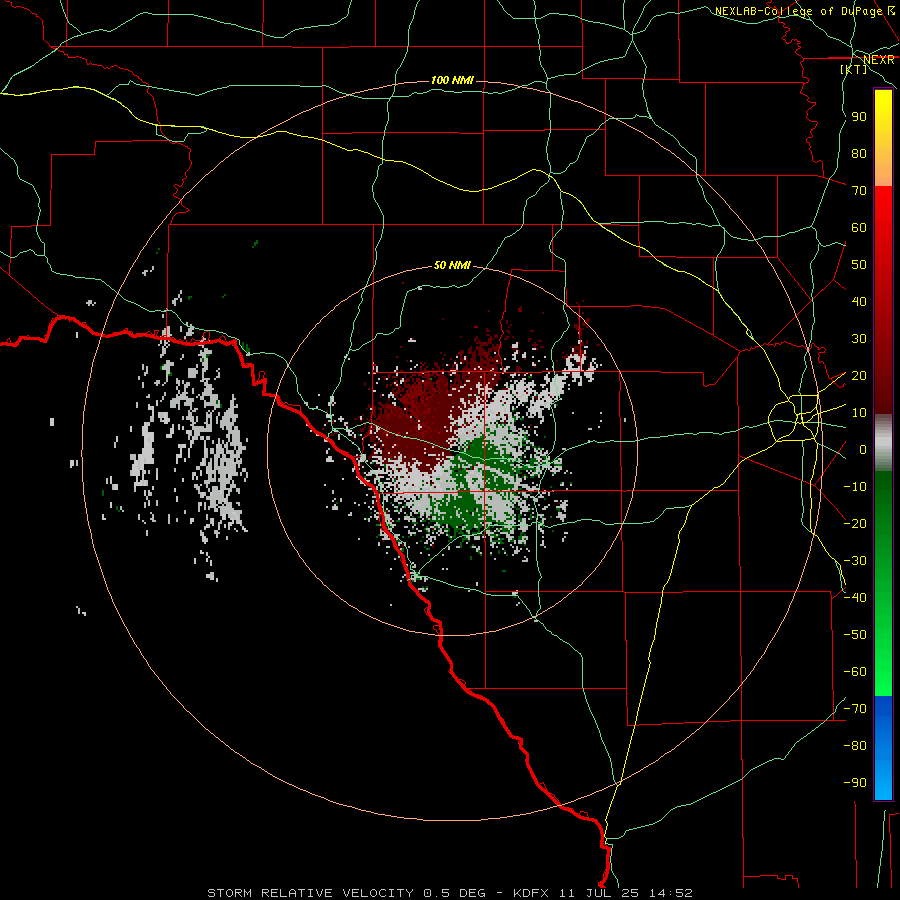Screen dimensions: 900x900
Task: Select the positive "90" value on velocity scale
Action: coord(859,117)
